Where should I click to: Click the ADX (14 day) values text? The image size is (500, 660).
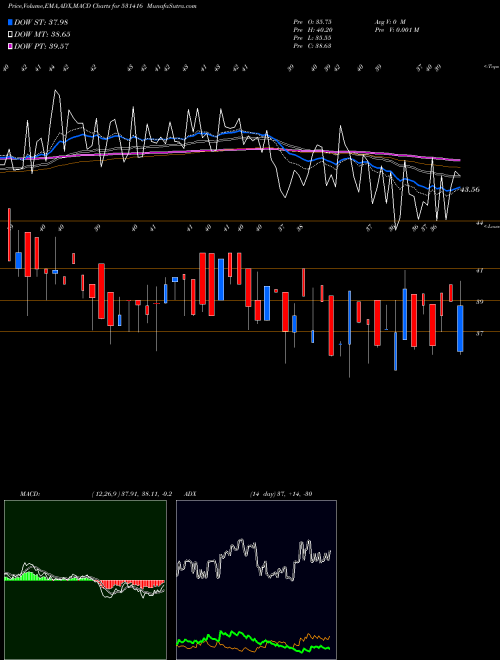coord(280,494)
